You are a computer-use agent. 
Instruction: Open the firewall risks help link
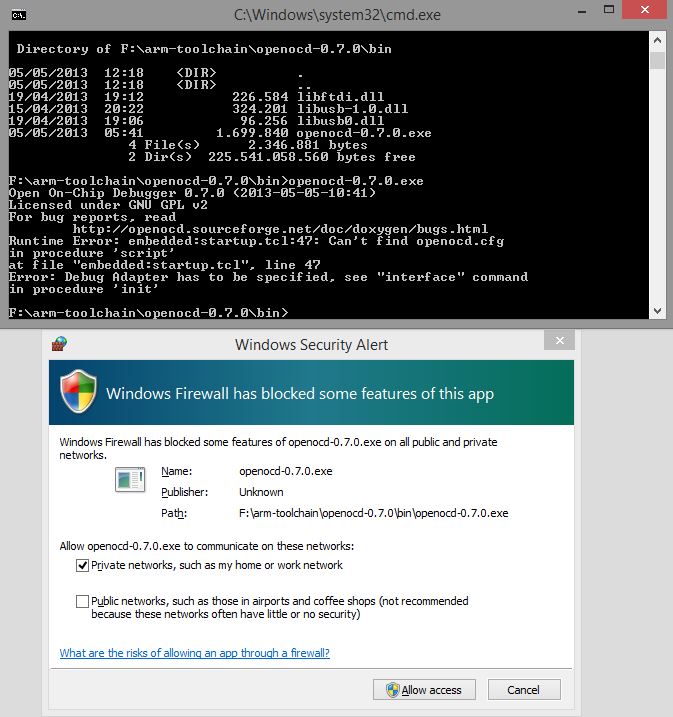194,653
